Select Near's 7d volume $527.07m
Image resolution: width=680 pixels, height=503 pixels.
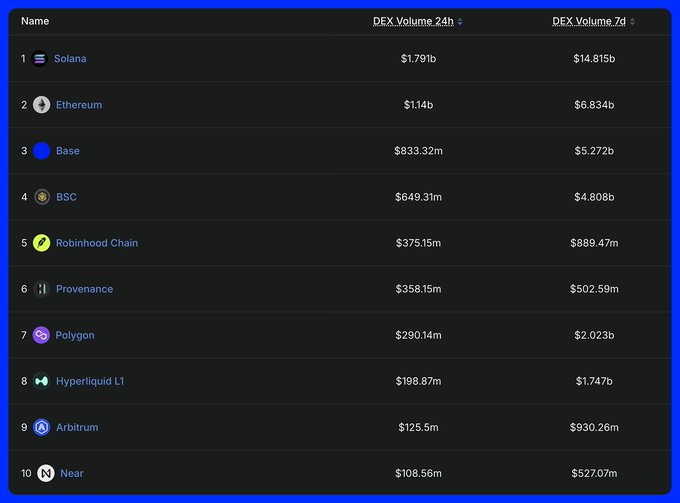(594, 473)
